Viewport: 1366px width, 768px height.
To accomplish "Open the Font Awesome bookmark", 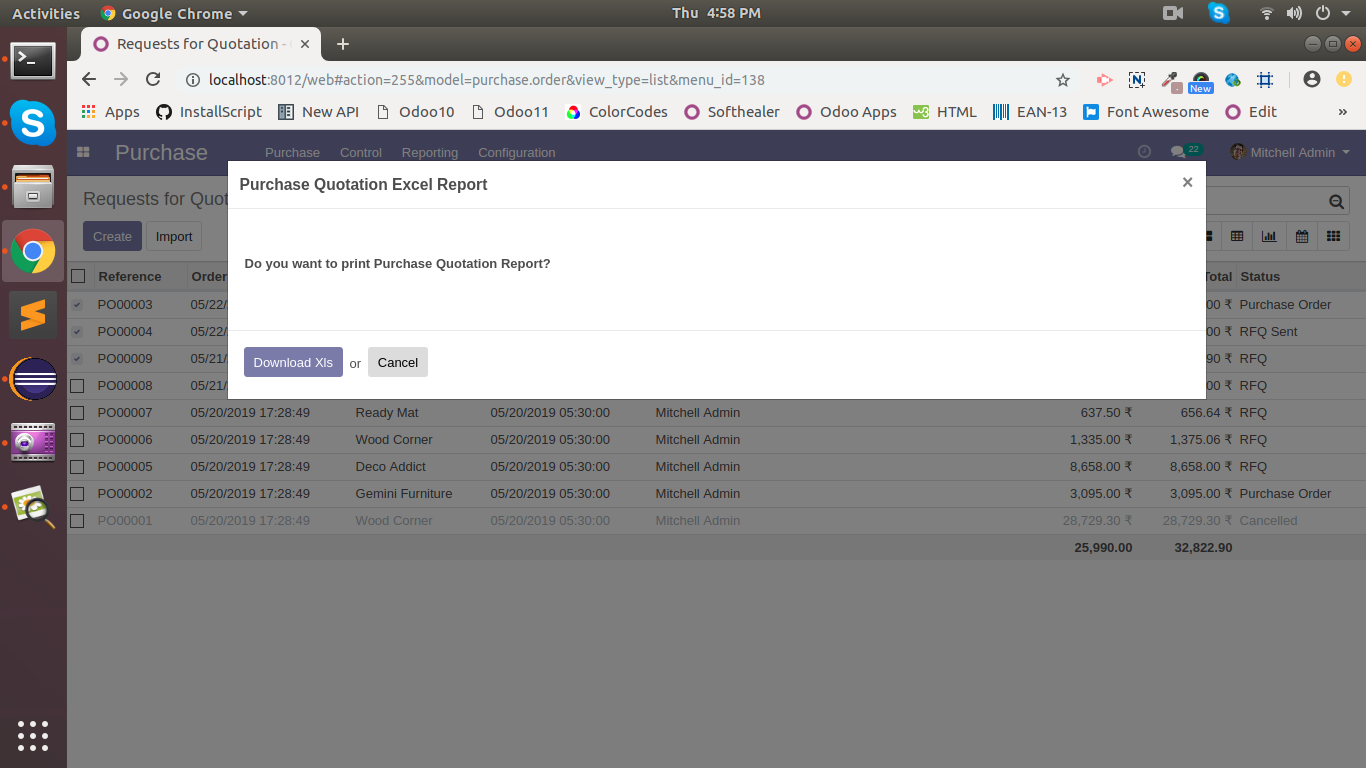I will [1146, 112].
